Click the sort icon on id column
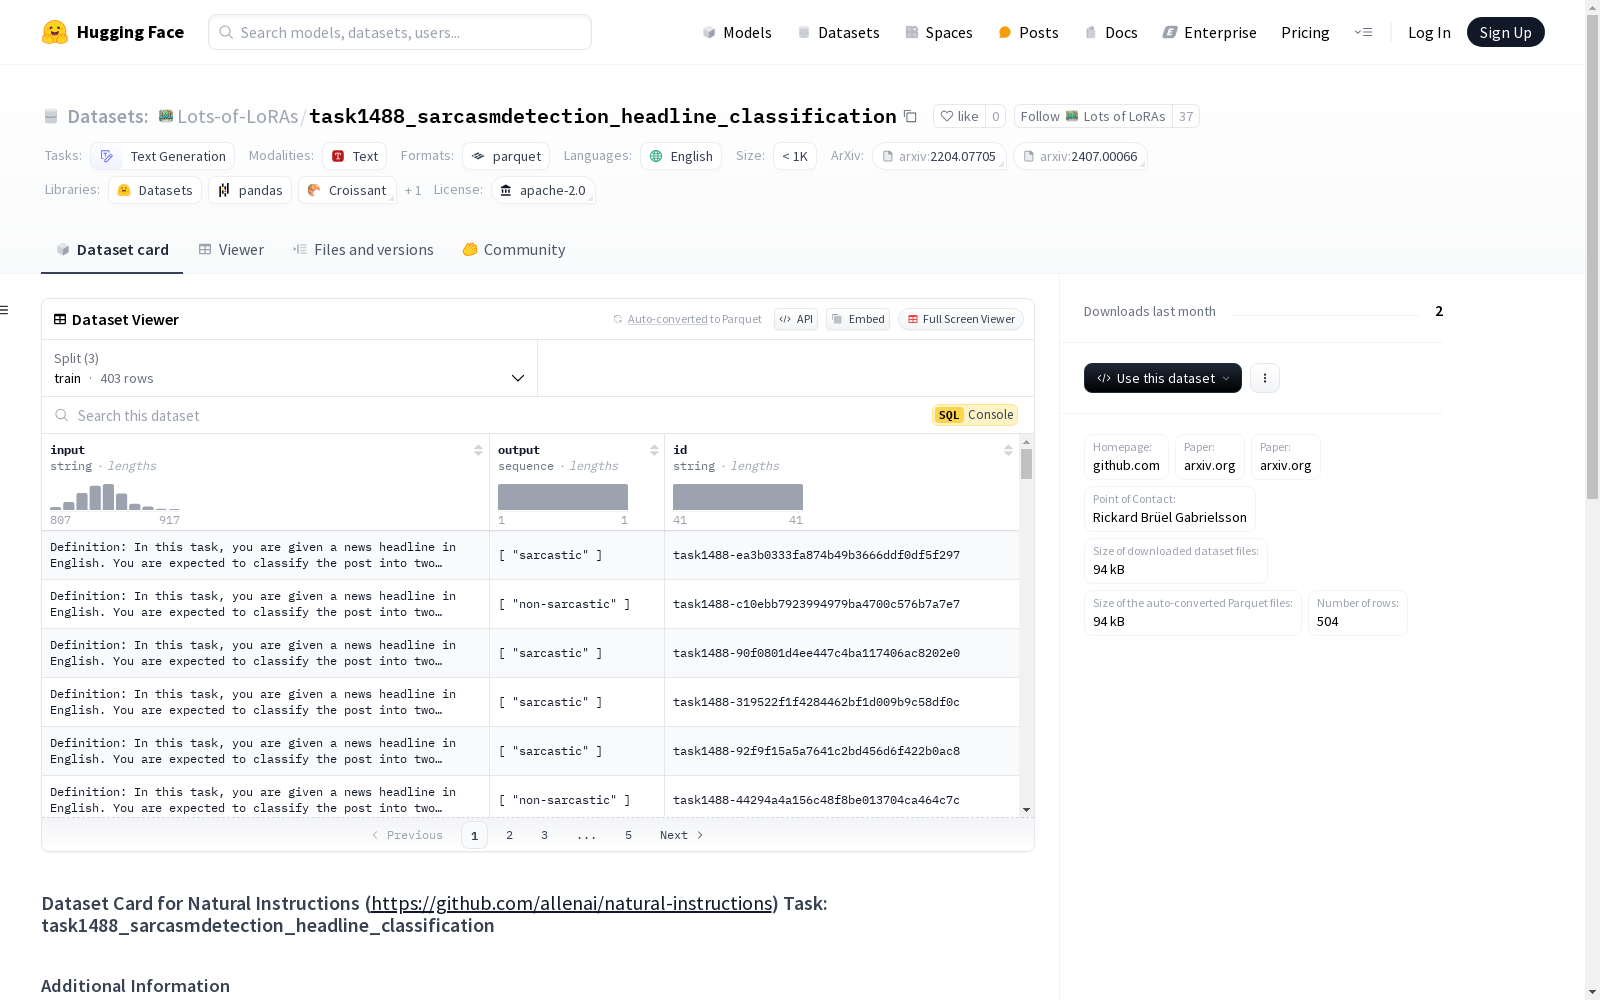The width and height of the screenshot is (1600, 1000). click(1008, 450)
